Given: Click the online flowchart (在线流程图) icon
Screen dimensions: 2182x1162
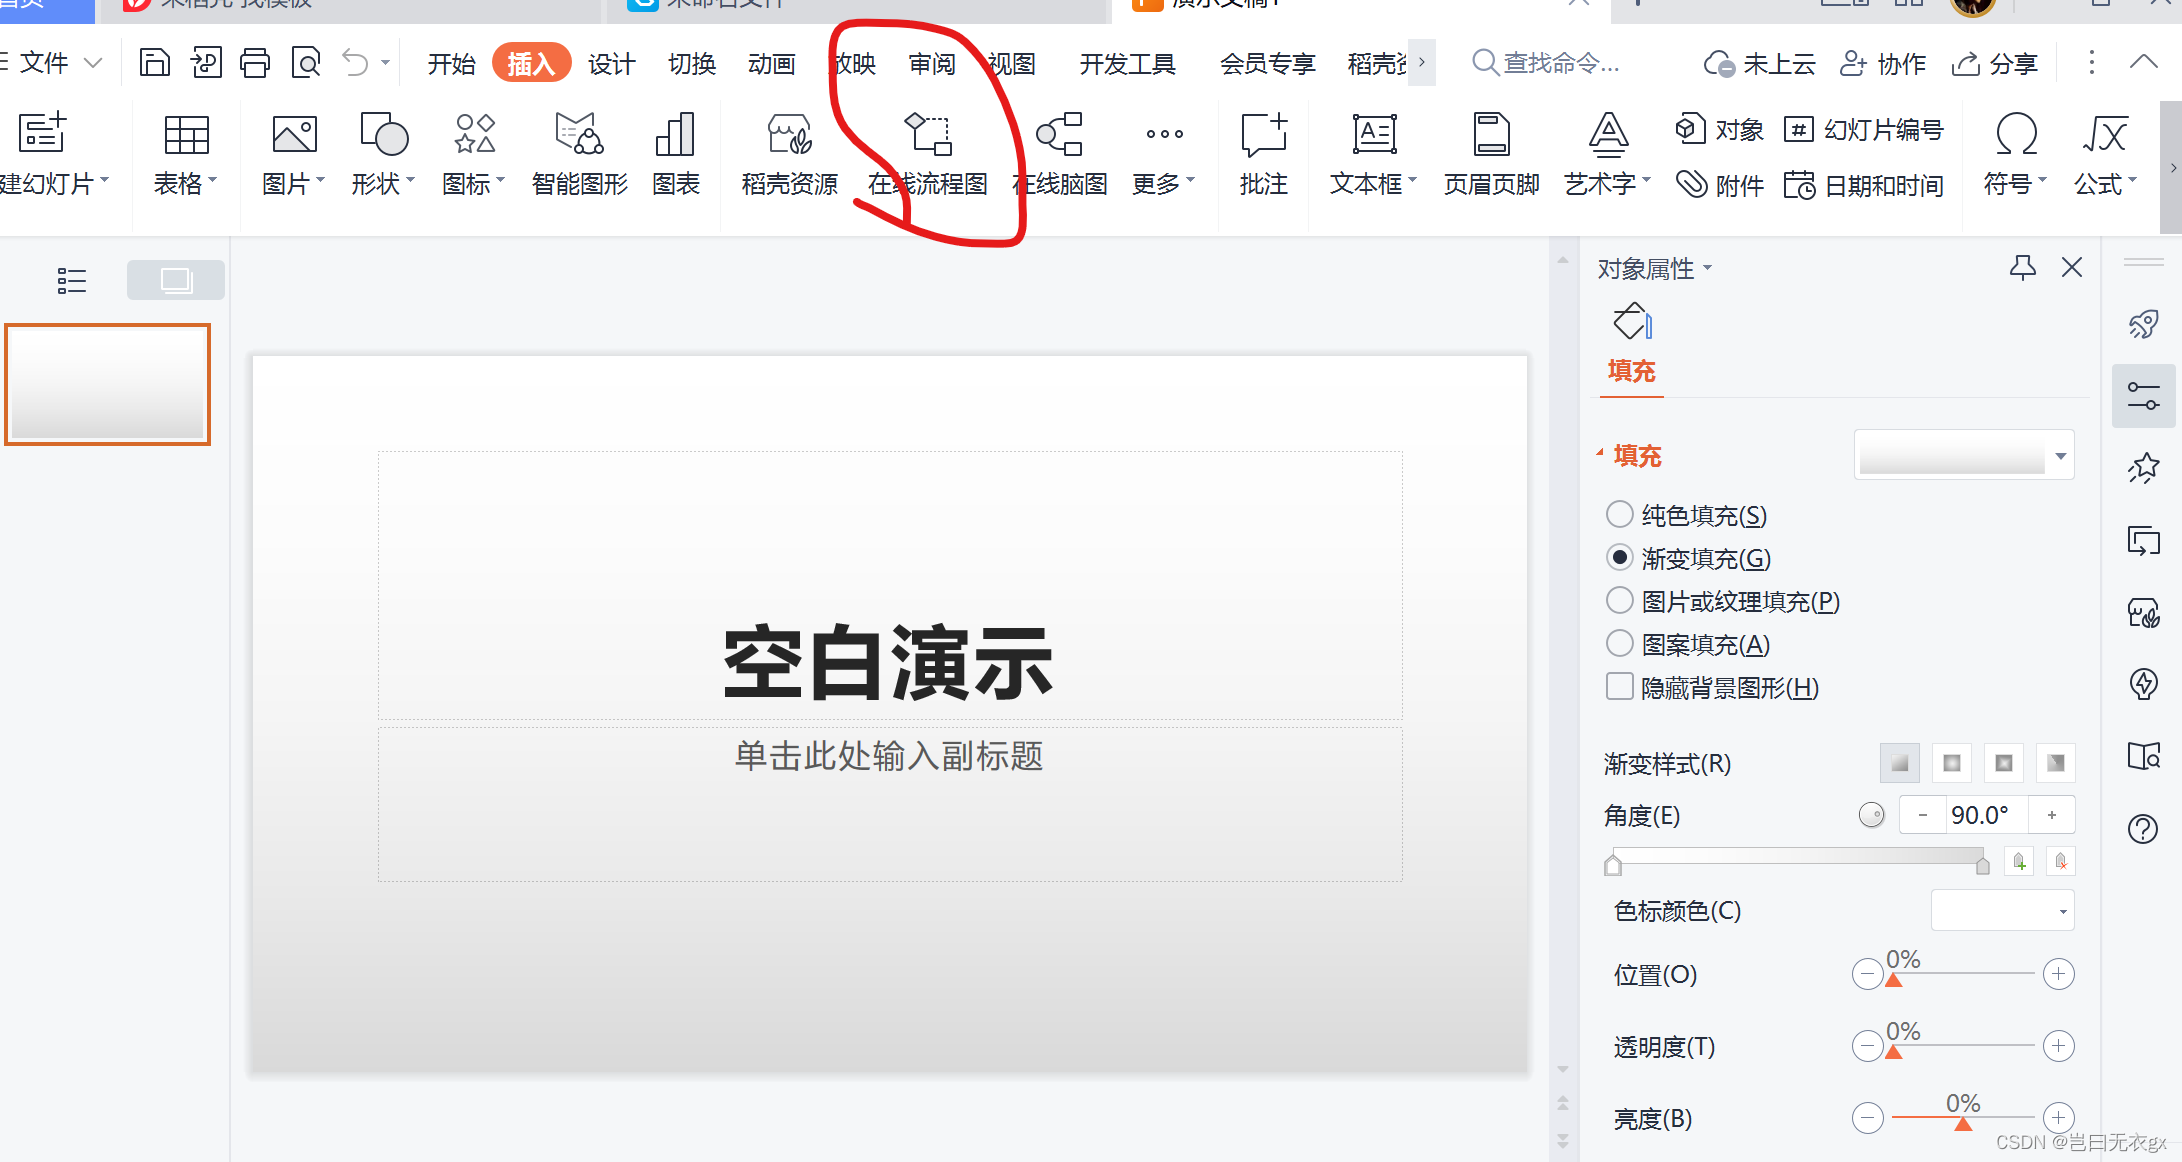Looking at the screenshot, I should [x=928, y=136].
